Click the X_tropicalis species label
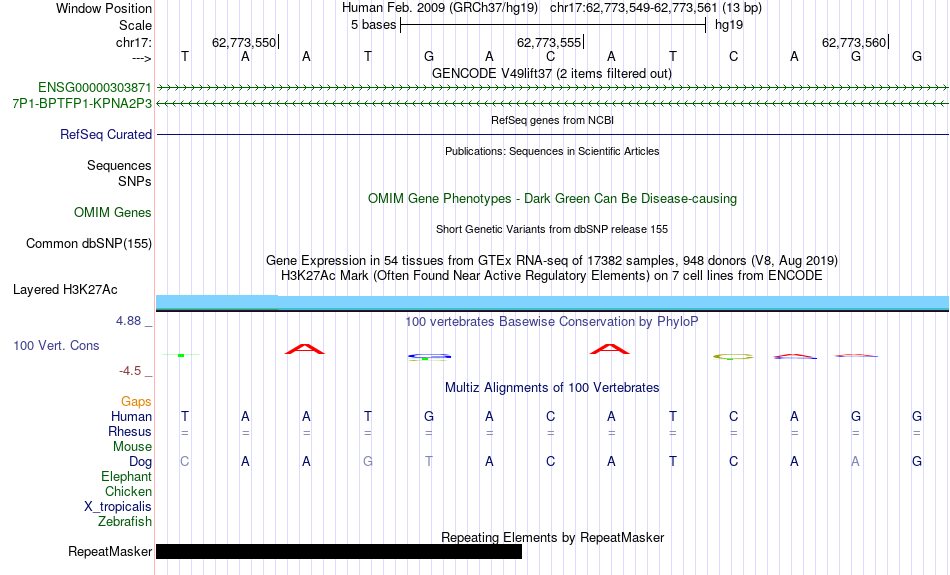The height and width of the screenshot is (575, 950). point(118,507)
